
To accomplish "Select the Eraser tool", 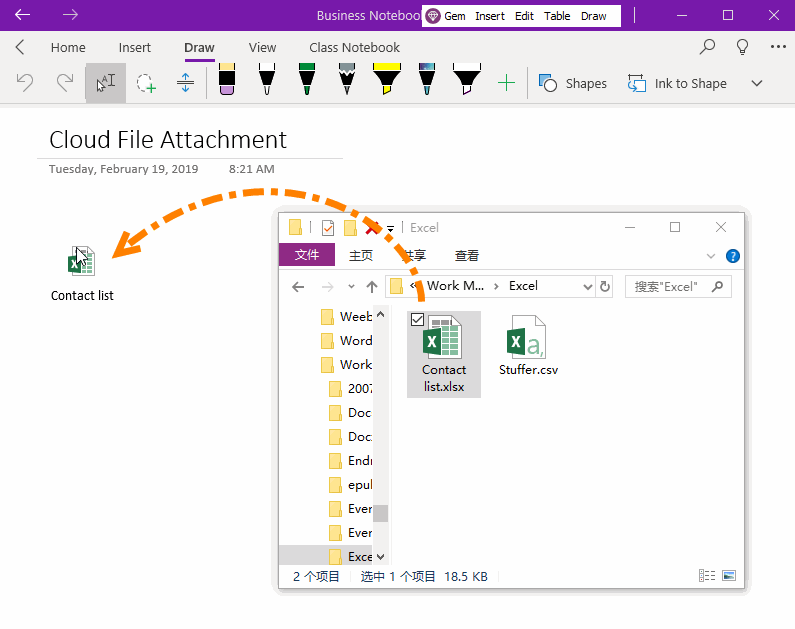I will click(227, 79).
